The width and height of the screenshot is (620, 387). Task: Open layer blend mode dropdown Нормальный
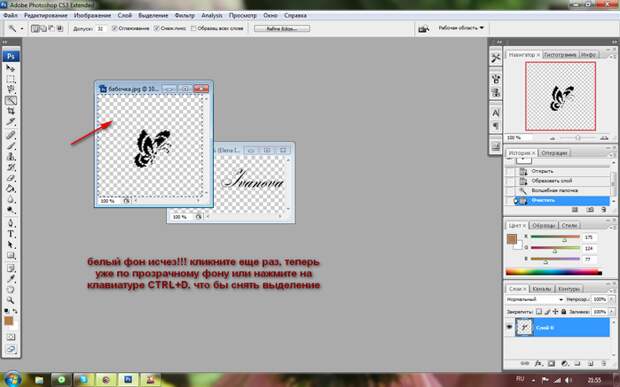tap(535, 300)
